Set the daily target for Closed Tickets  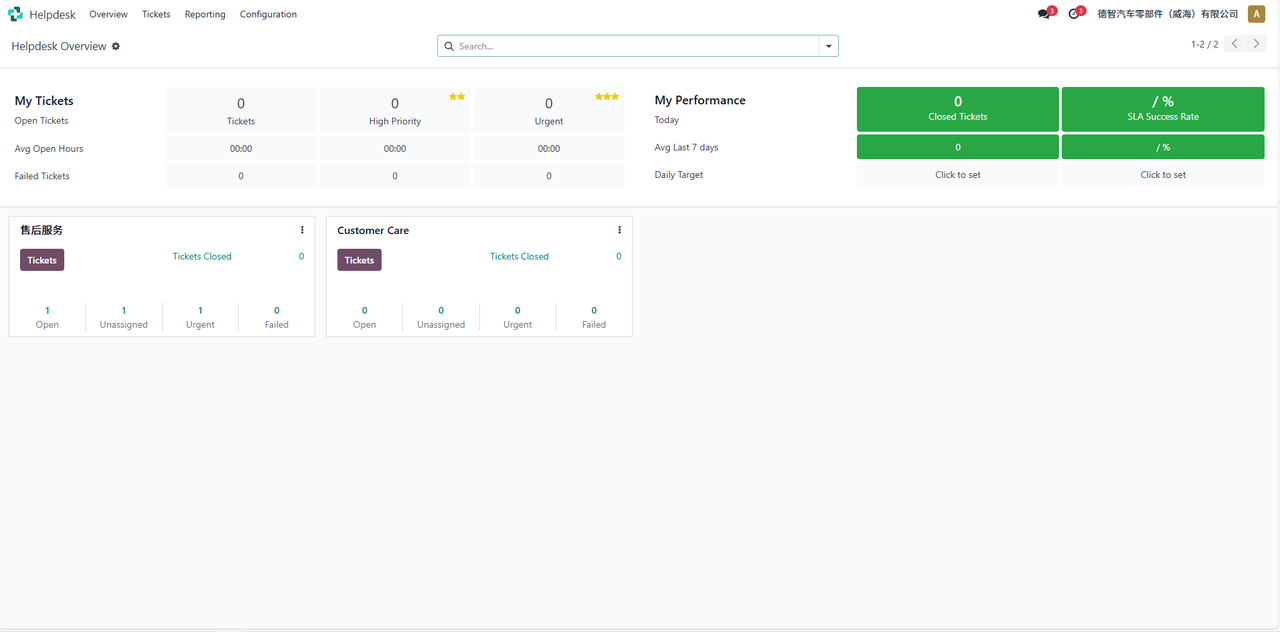[957, 175]
